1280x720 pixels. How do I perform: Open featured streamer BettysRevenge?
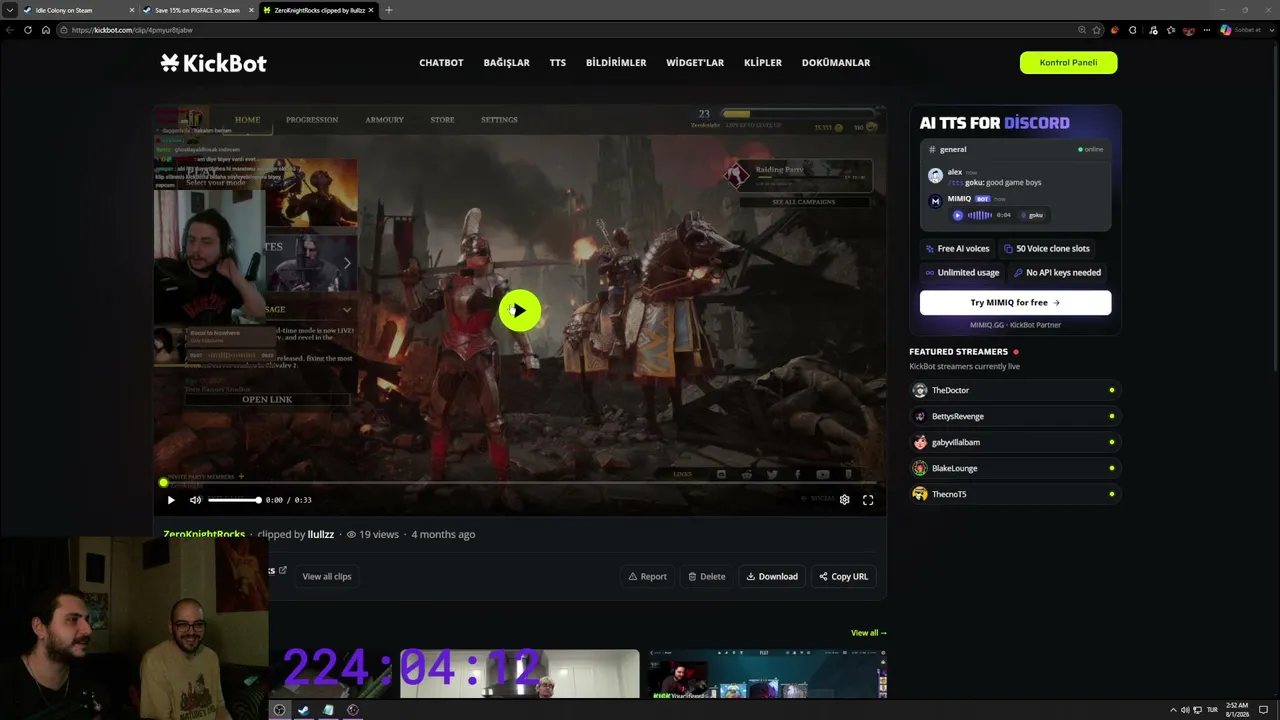point(1013,416)
